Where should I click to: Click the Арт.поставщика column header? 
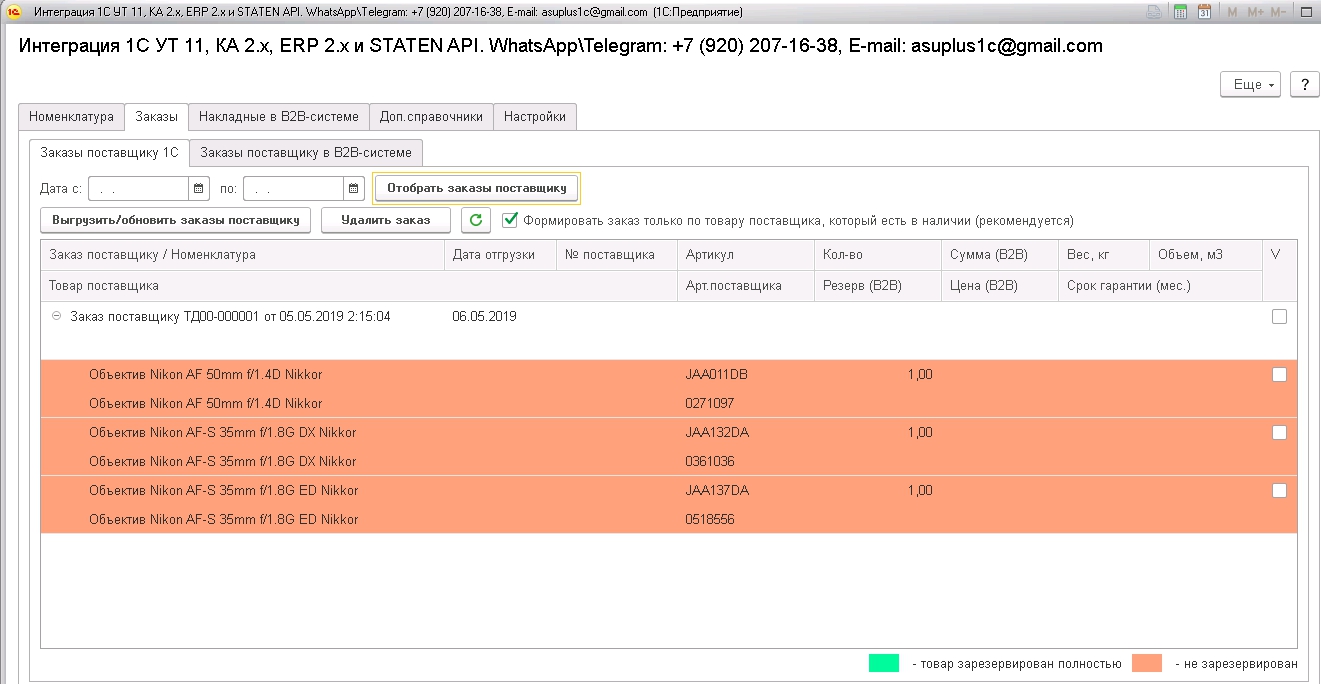[745, 286]
